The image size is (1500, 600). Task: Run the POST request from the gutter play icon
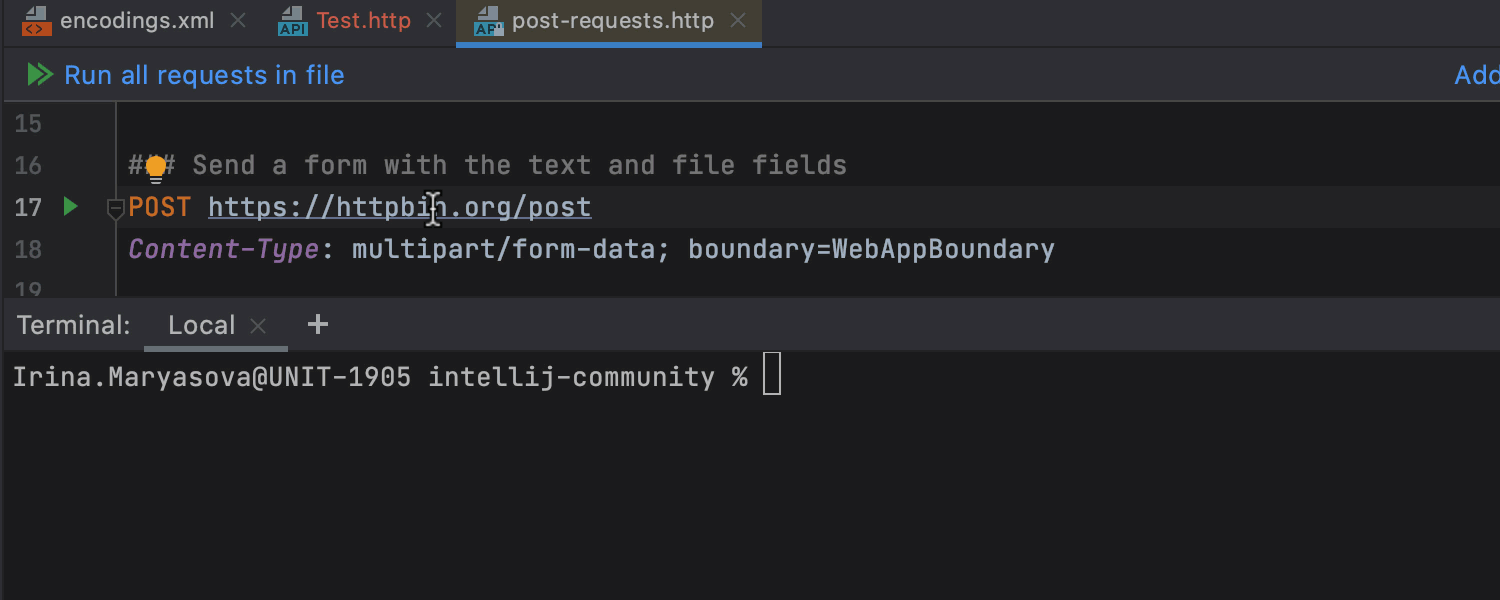click(x=69, y=206)
